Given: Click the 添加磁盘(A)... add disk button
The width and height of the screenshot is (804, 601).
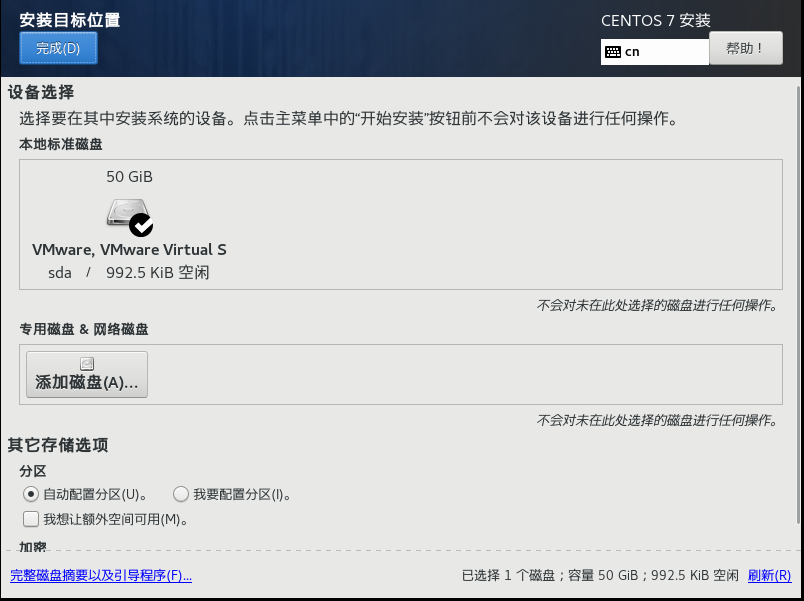Looking at the screenshot, I should pyautogui.click(x=87, y=374).
